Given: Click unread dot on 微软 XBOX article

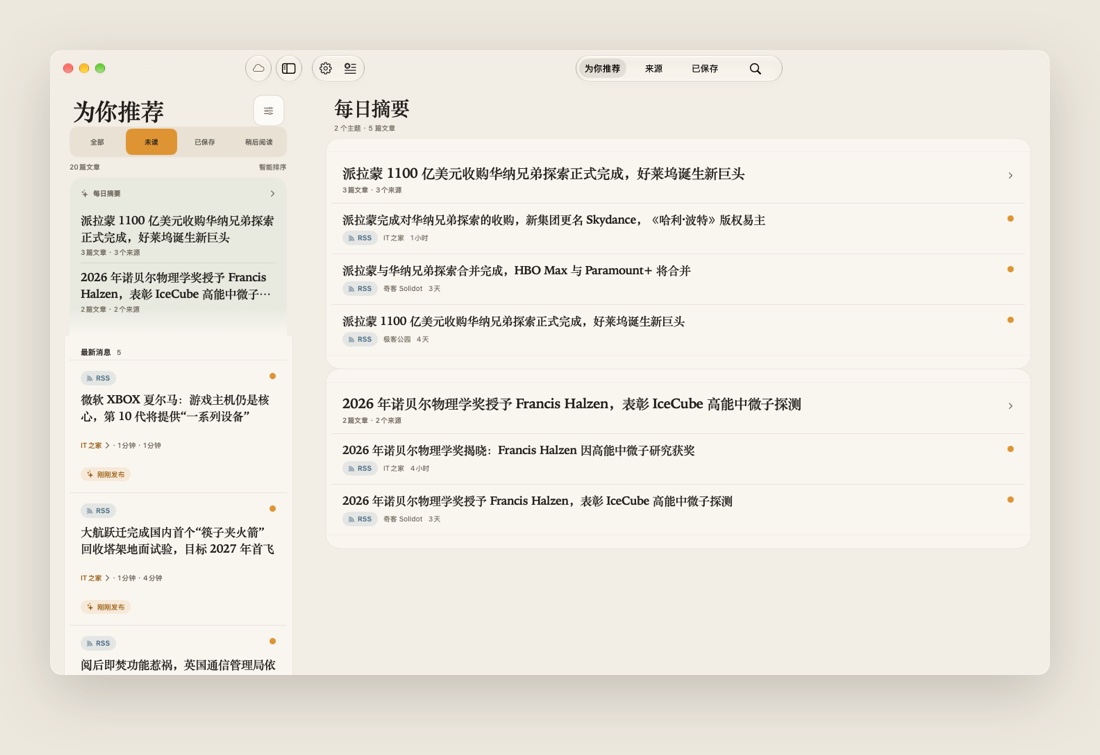Looking at the screenshot, I should [273, 376].
